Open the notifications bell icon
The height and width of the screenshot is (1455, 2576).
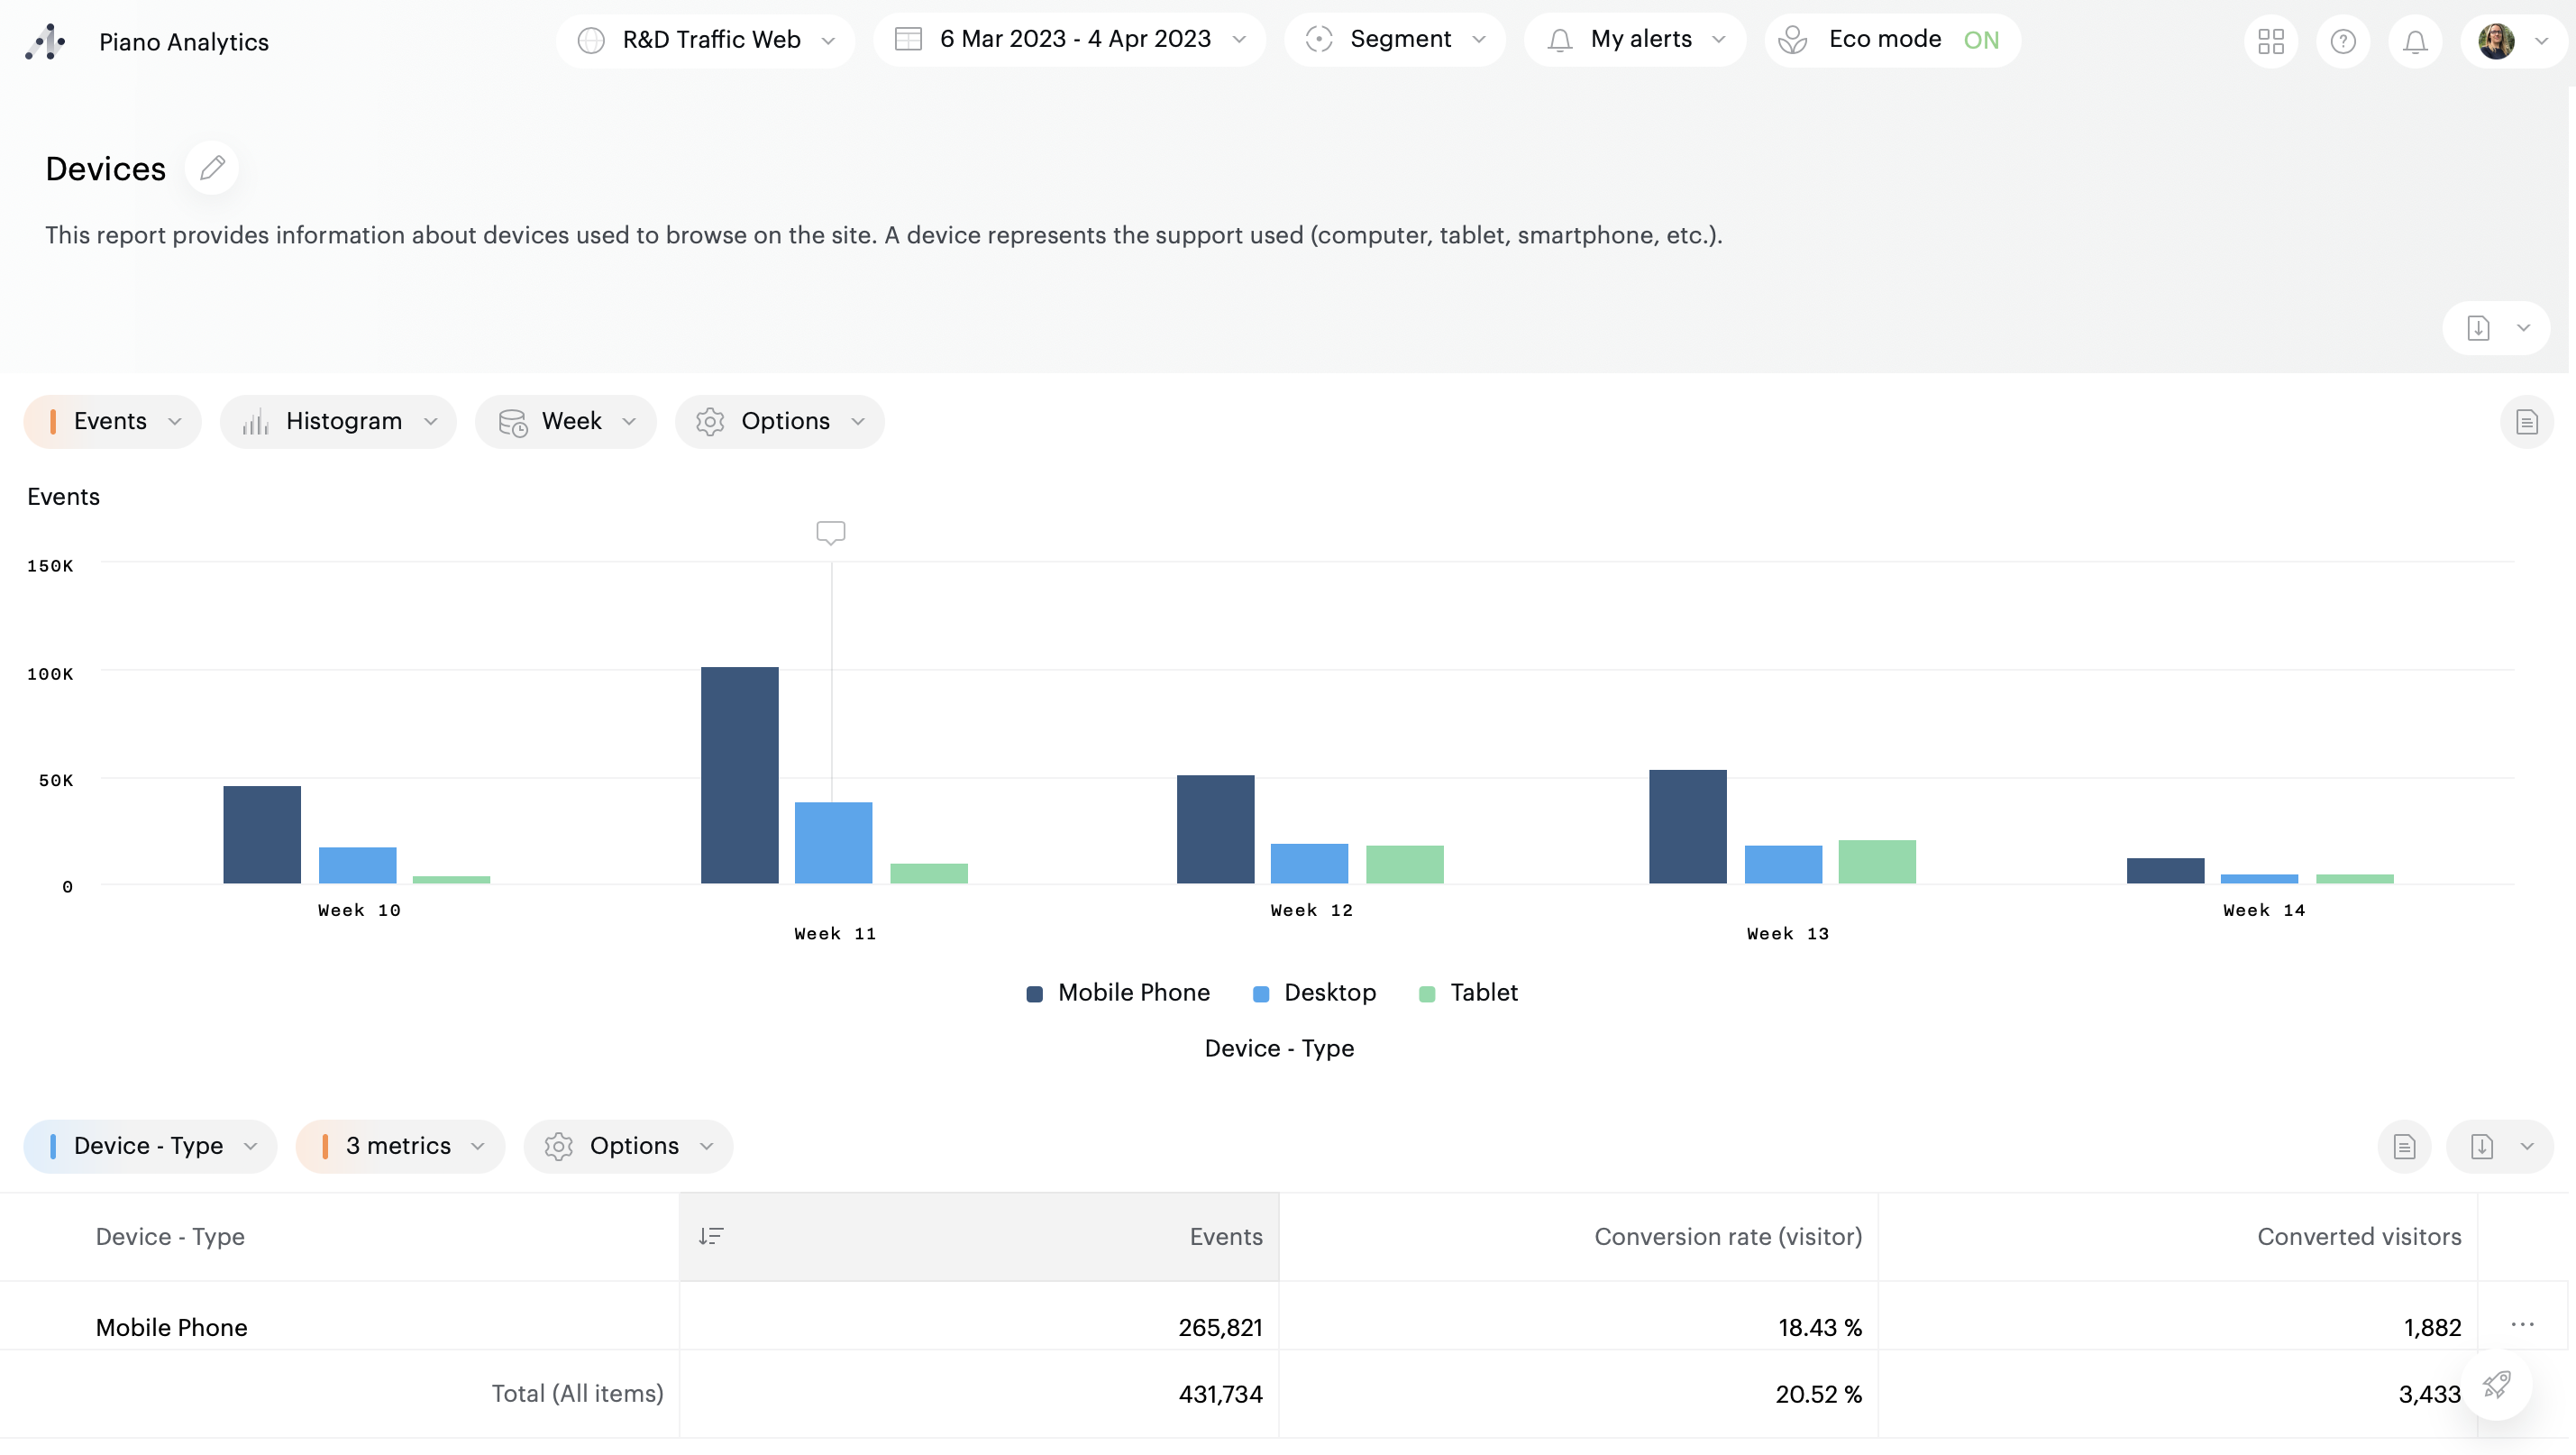tap(2414, 41)
